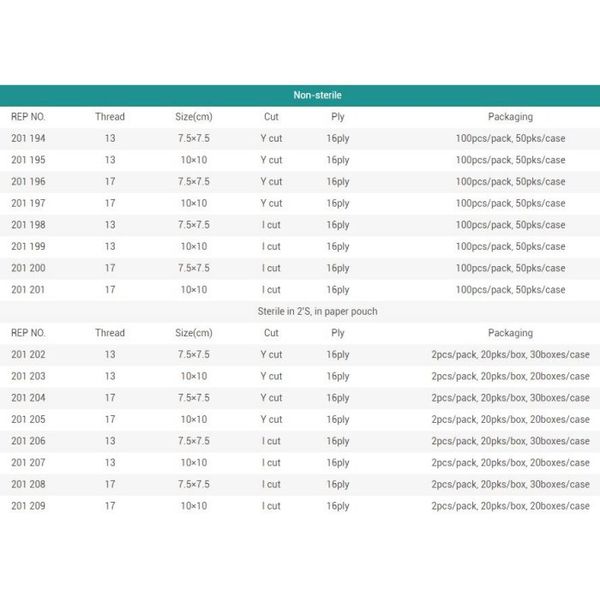
Task: Click the packaging cell in row 201 194
Action: (x=510, y=138)
